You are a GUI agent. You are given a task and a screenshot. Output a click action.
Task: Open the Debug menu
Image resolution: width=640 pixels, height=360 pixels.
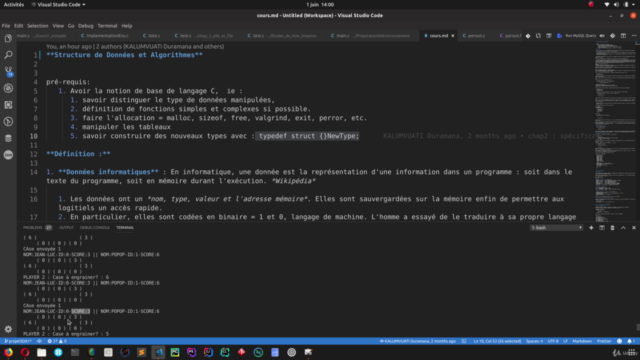click(x=86, y=26)
